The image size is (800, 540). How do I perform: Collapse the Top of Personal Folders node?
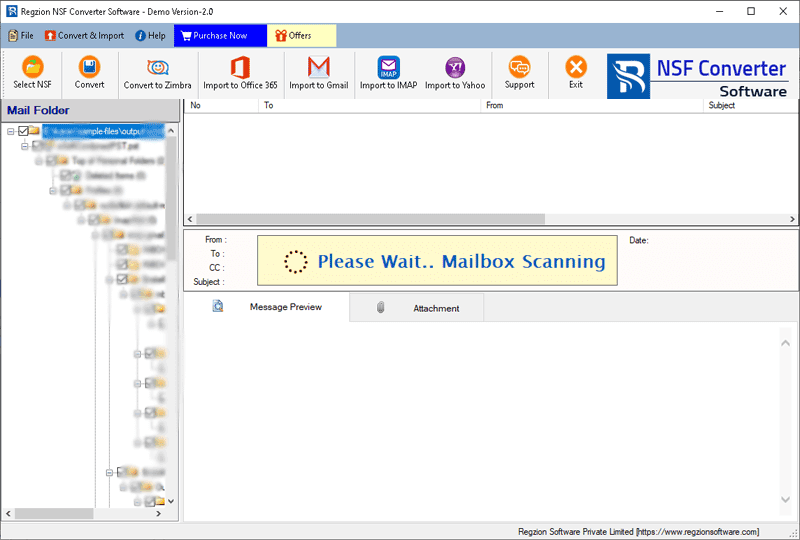(38, 160)
